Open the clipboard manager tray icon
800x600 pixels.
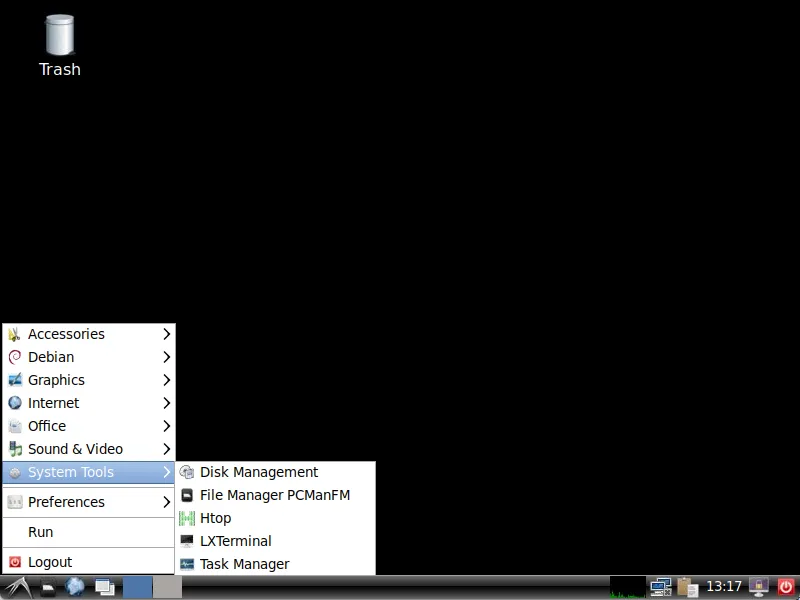tap(687, 587)
